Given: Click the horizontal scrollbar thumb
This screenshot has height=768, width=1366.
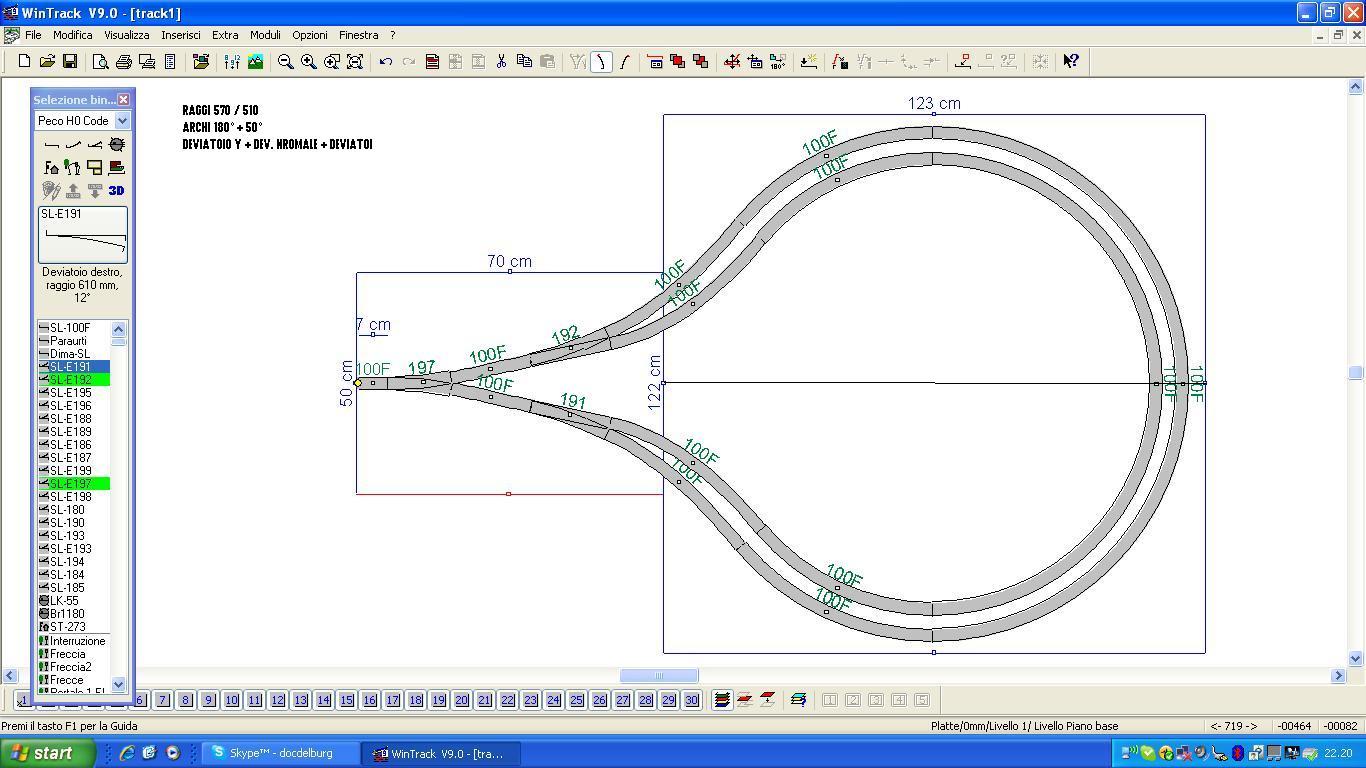Looking at the screenshot, I should point(659,676).
